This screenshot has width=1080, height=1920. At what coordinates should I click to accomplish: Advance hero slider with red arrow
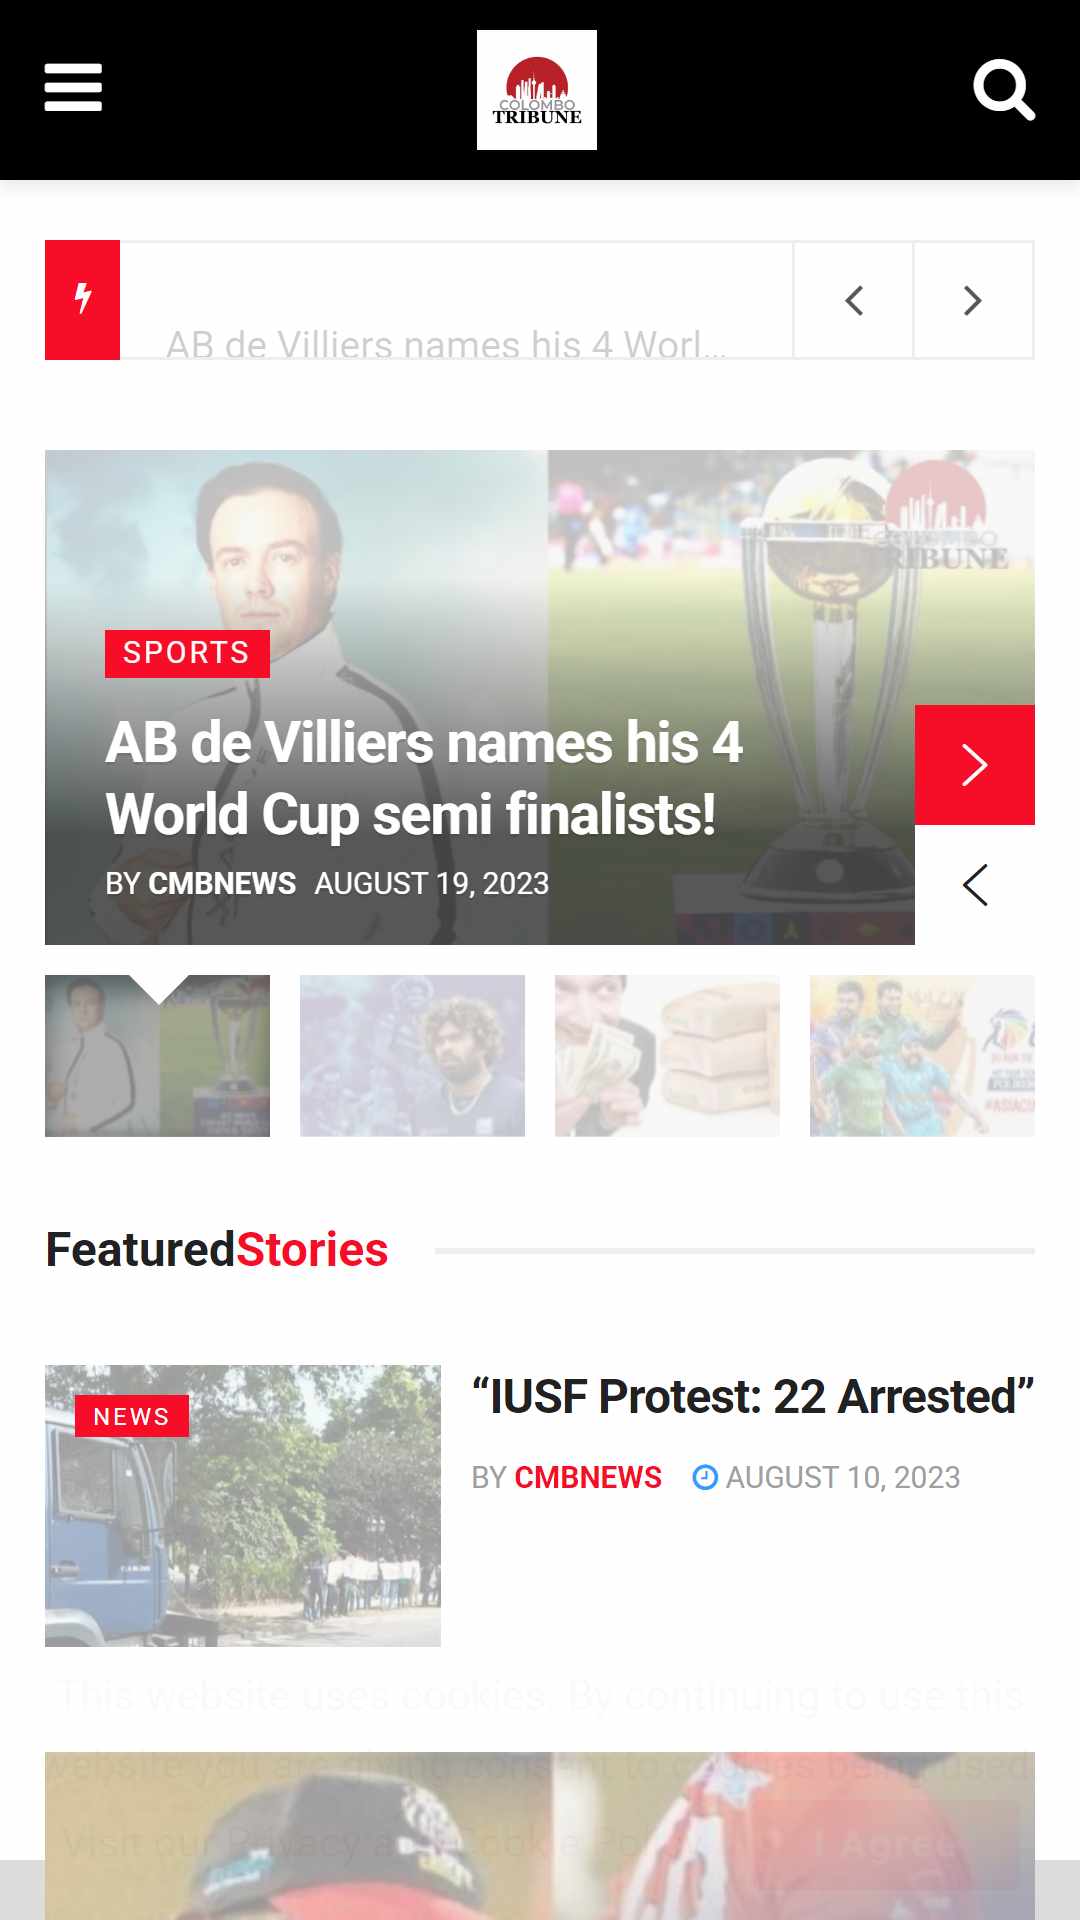tap(975, 765)
